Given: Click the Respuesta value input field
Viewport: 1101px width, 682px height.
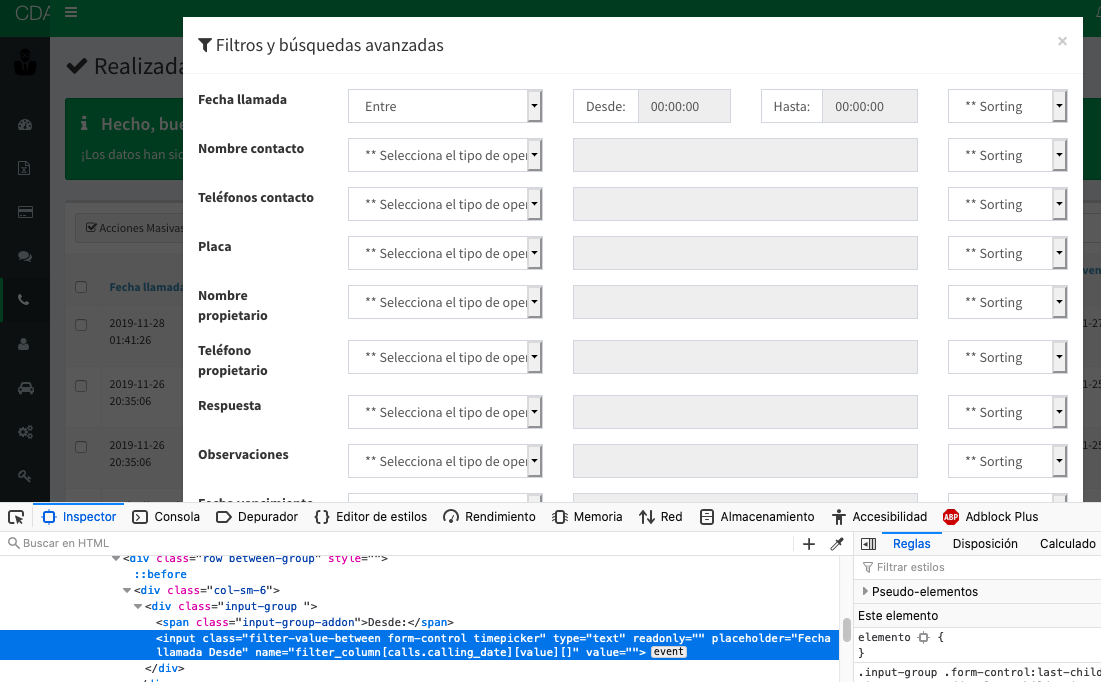Looking at the screenshot, I should 745,412.
